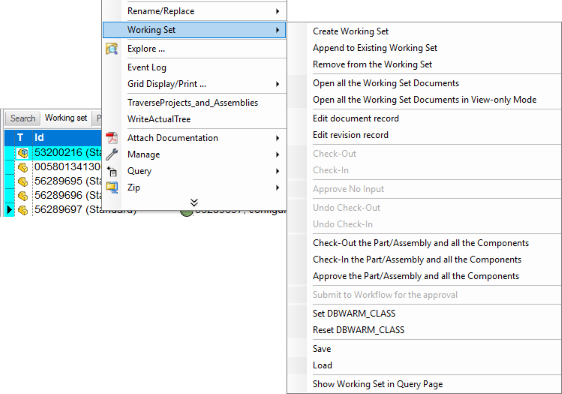The height and width of the screenshot is (394, 562).
Task: Choose Check-Out the Part/Assembly and all Components
Action: [420, 243]
